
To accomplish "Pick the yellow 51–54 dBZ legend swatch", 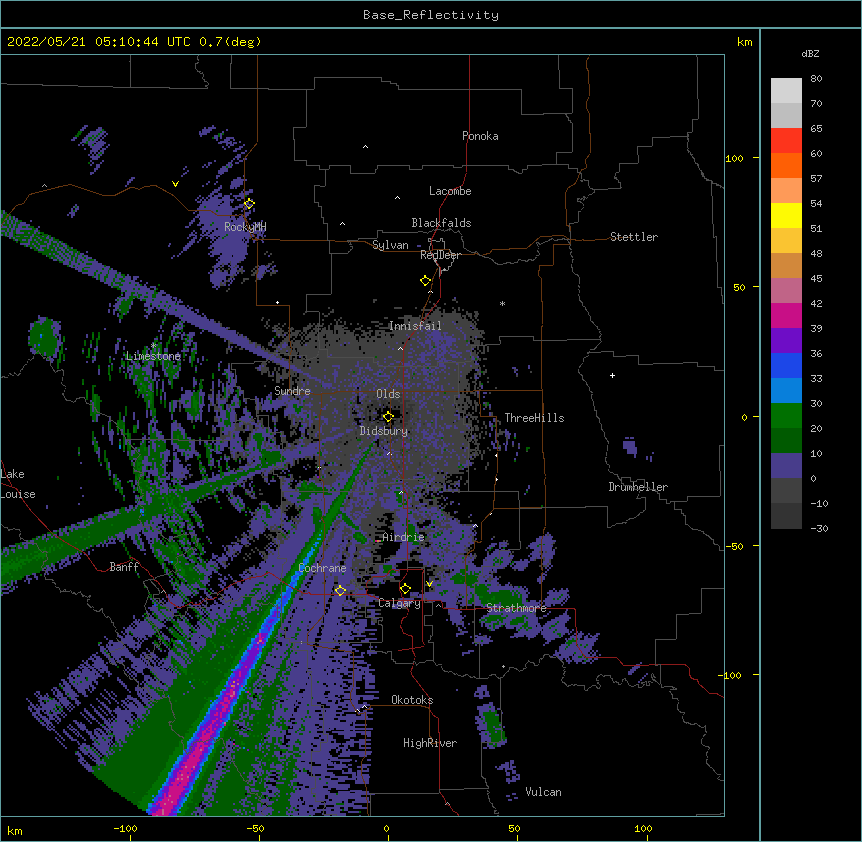I will pyautogui.click(x=786, y=216).
